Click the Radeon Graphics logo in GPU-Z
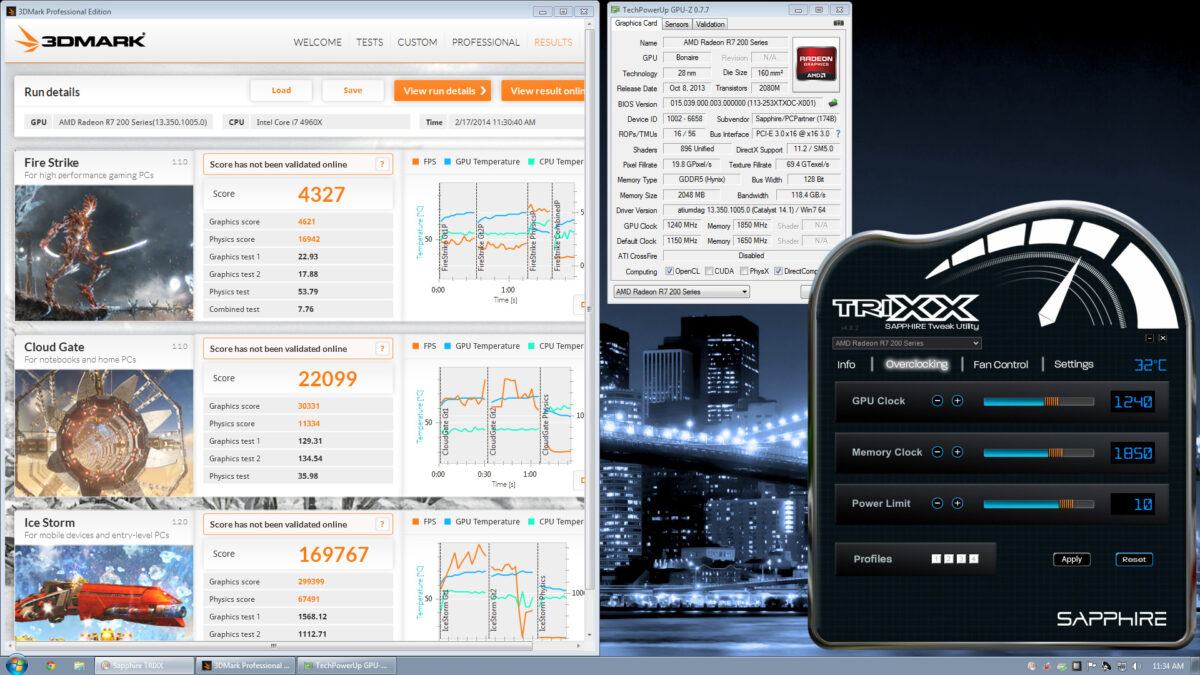Viewport: 1200px width, 675px height. pos(815,65)
